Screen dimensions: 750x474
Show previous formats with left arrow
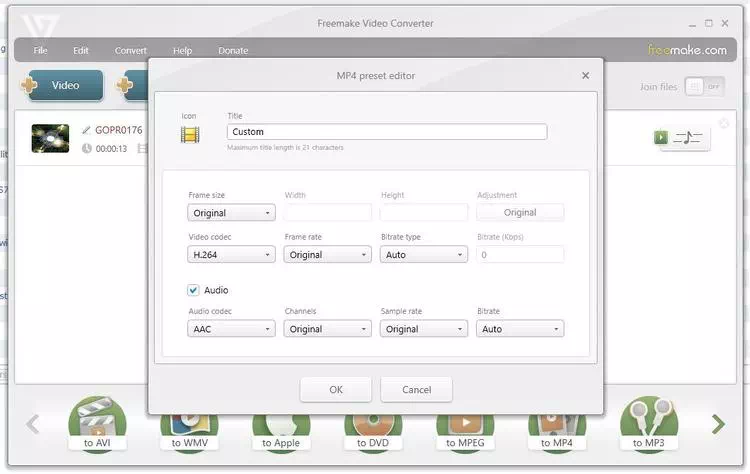tap(33, 424)
